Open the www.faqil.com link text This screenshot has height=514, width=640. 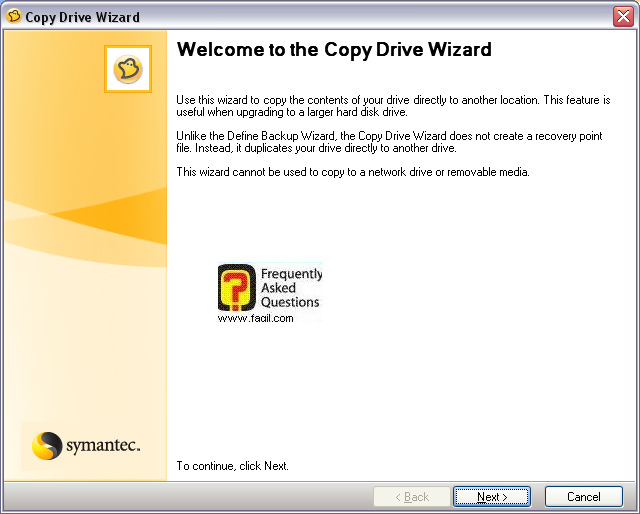coord(255,318)
